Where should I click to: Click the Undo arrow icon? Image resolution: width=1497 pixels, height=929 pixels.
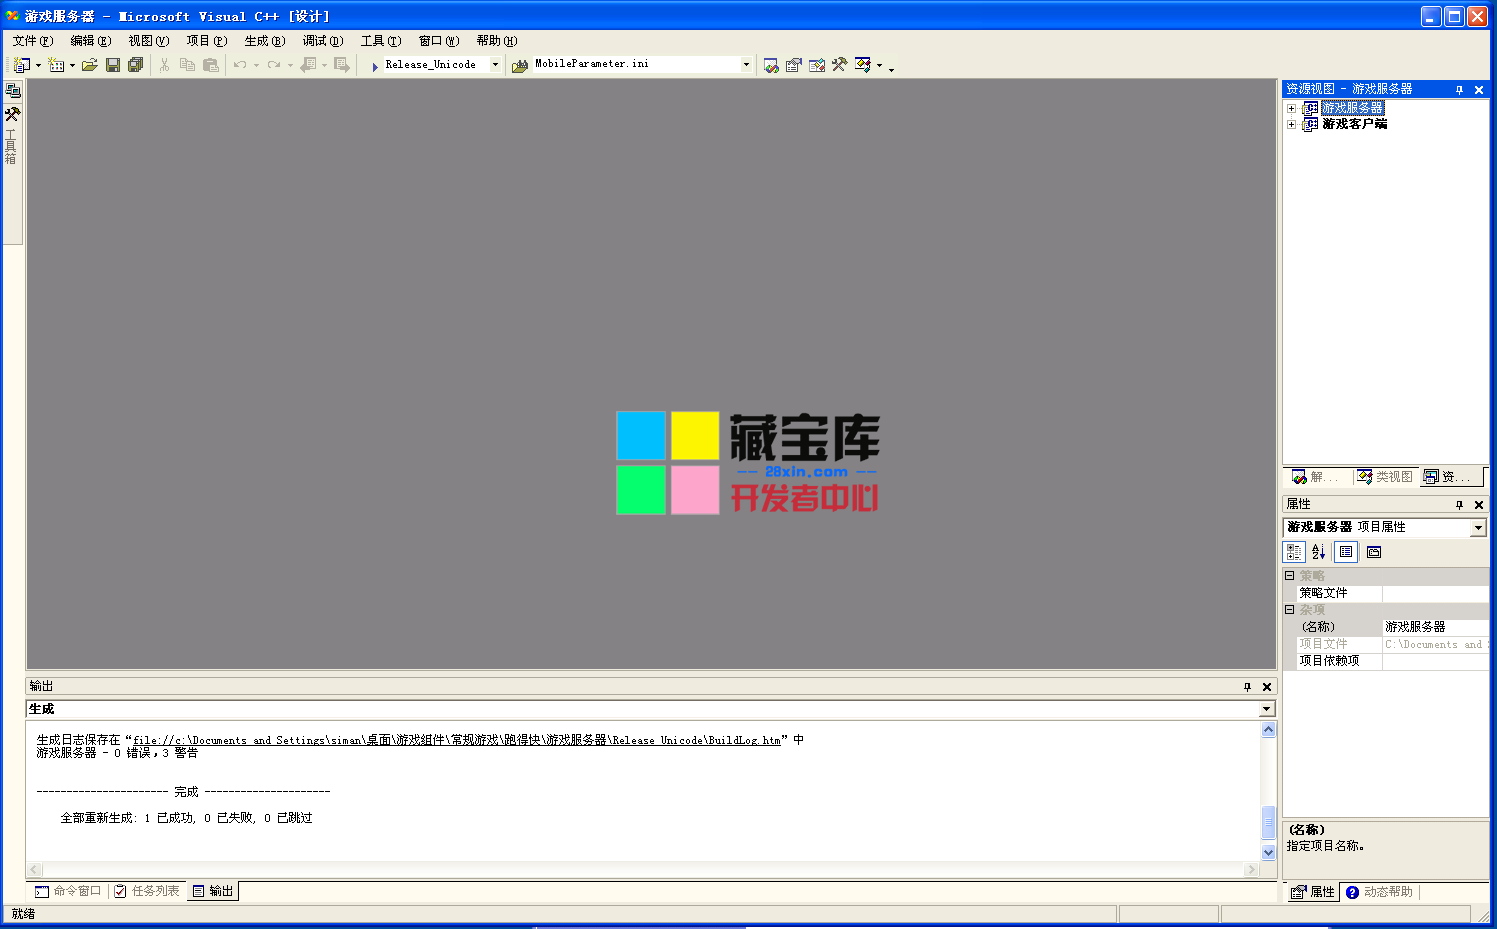click(x=240, y=65)
